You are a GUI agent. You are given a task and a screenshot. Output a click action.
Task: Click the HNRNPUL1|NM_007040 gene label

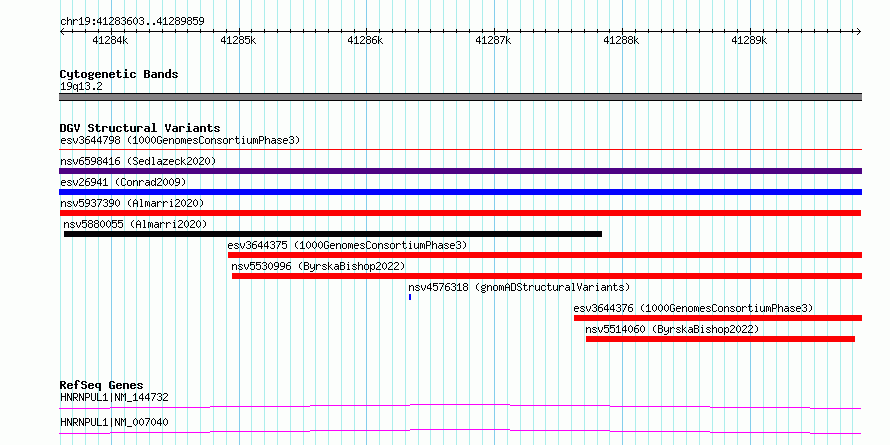coord(114,422)
